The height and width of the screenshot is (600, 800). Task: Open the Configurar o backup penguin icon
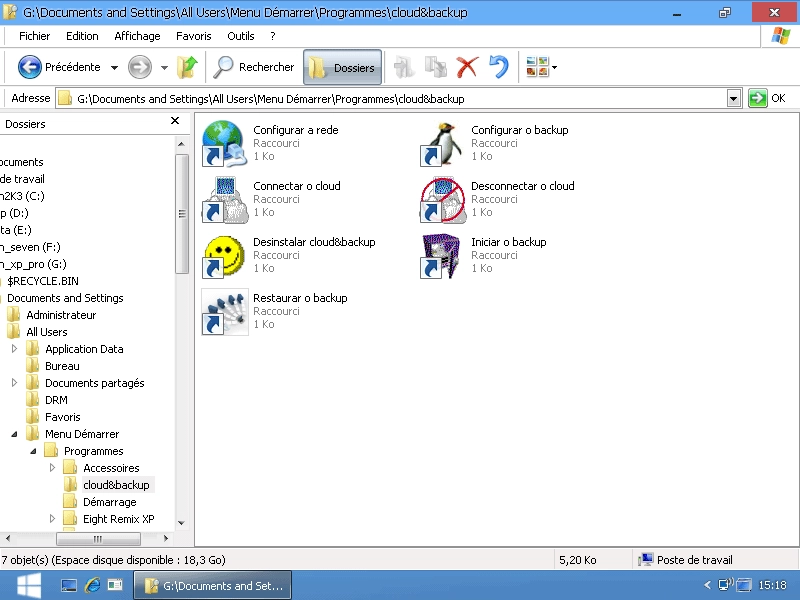[442, 143]
